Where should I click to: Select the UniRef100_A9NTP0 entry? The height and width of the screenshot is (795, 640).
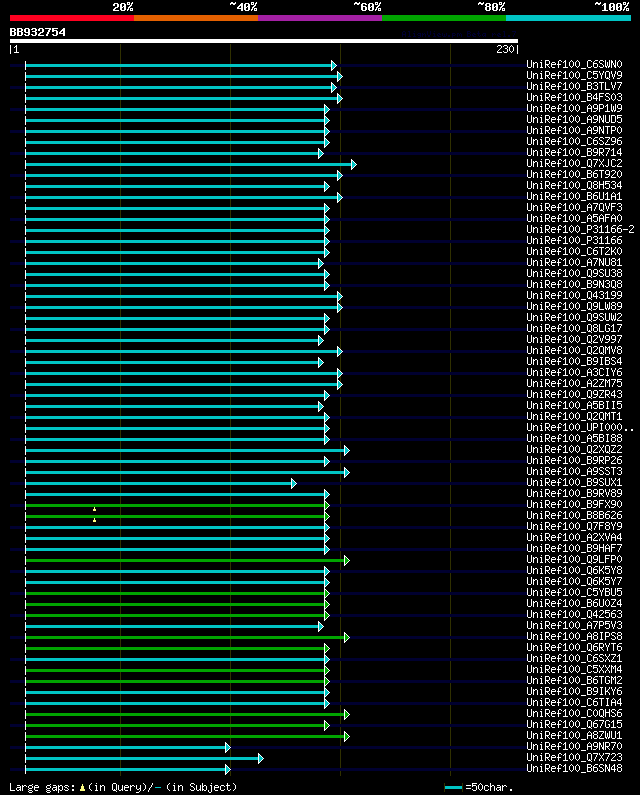pos(574,130)
